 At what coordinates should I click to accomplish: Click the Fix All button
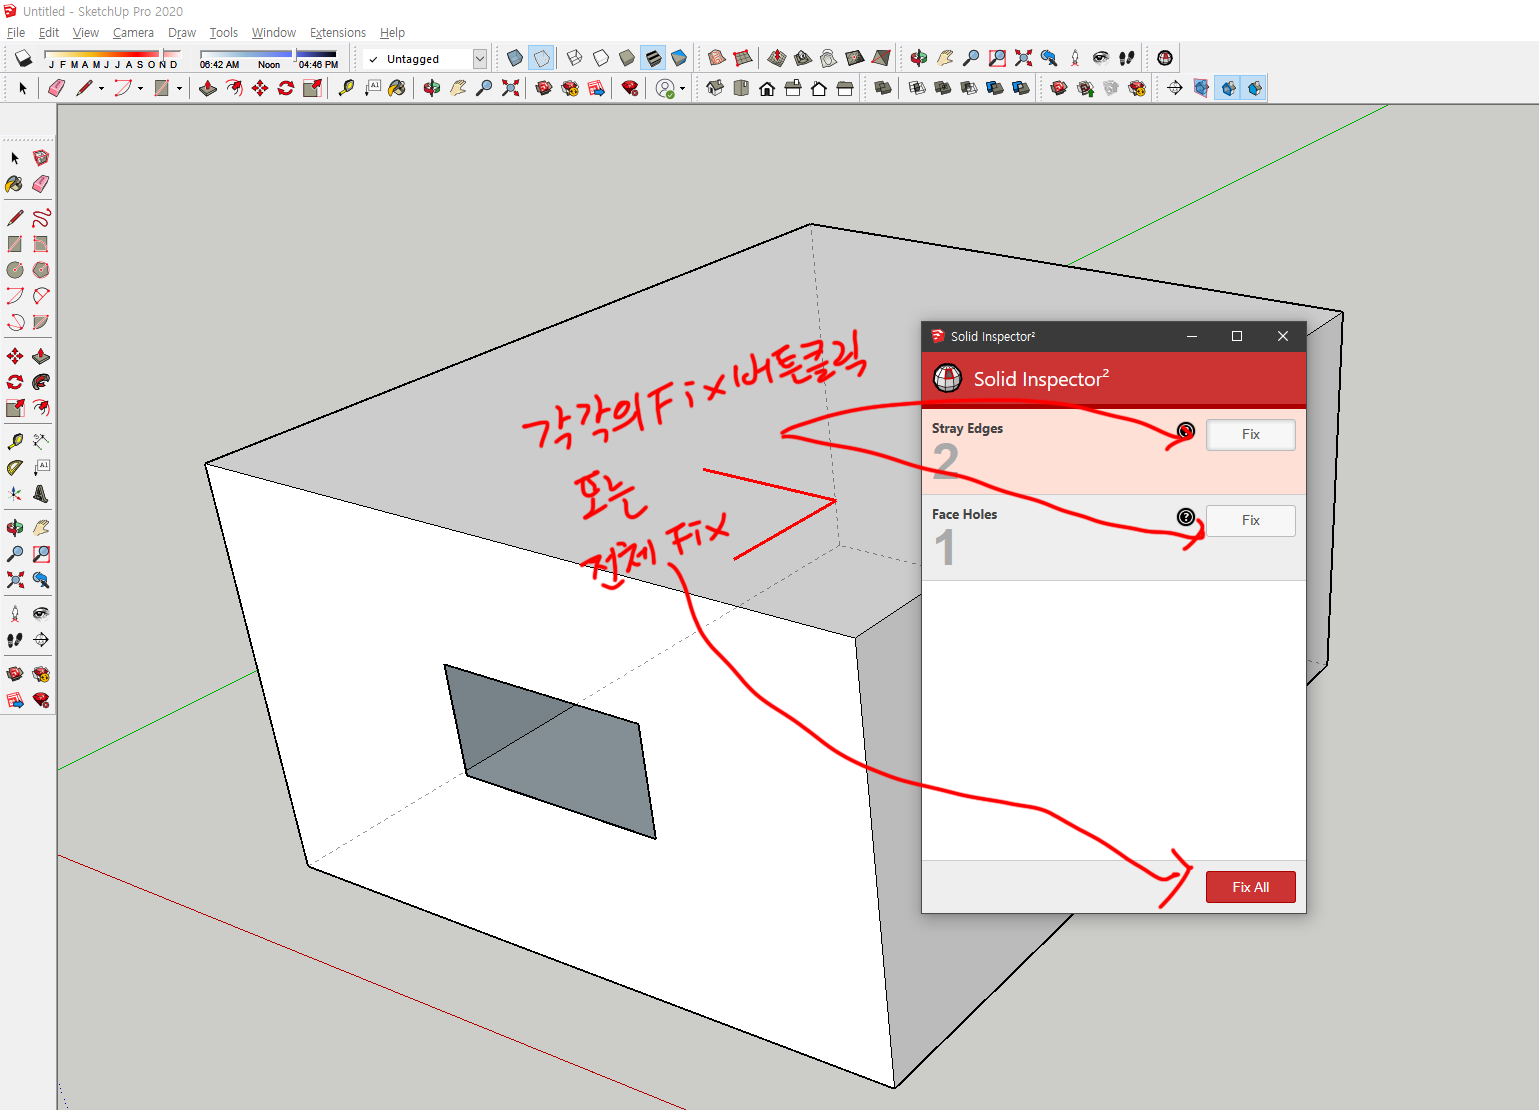pos(1251,887)
